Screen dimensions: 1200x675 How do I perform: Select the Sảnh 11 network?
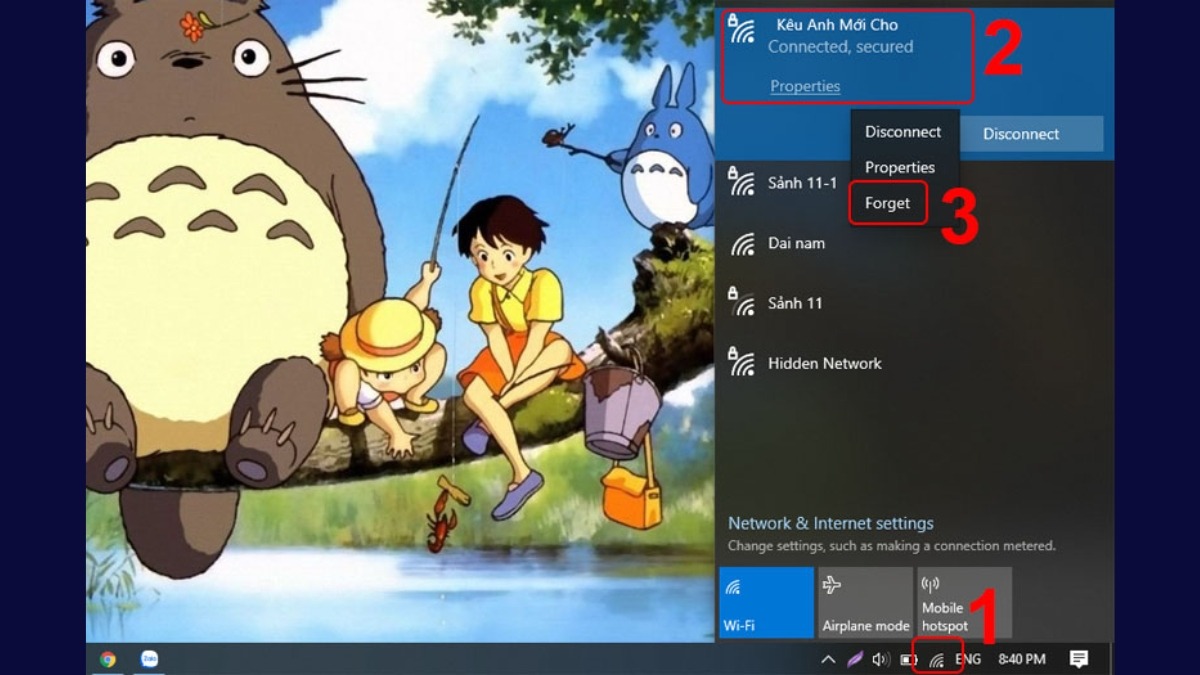pos(915,303)
